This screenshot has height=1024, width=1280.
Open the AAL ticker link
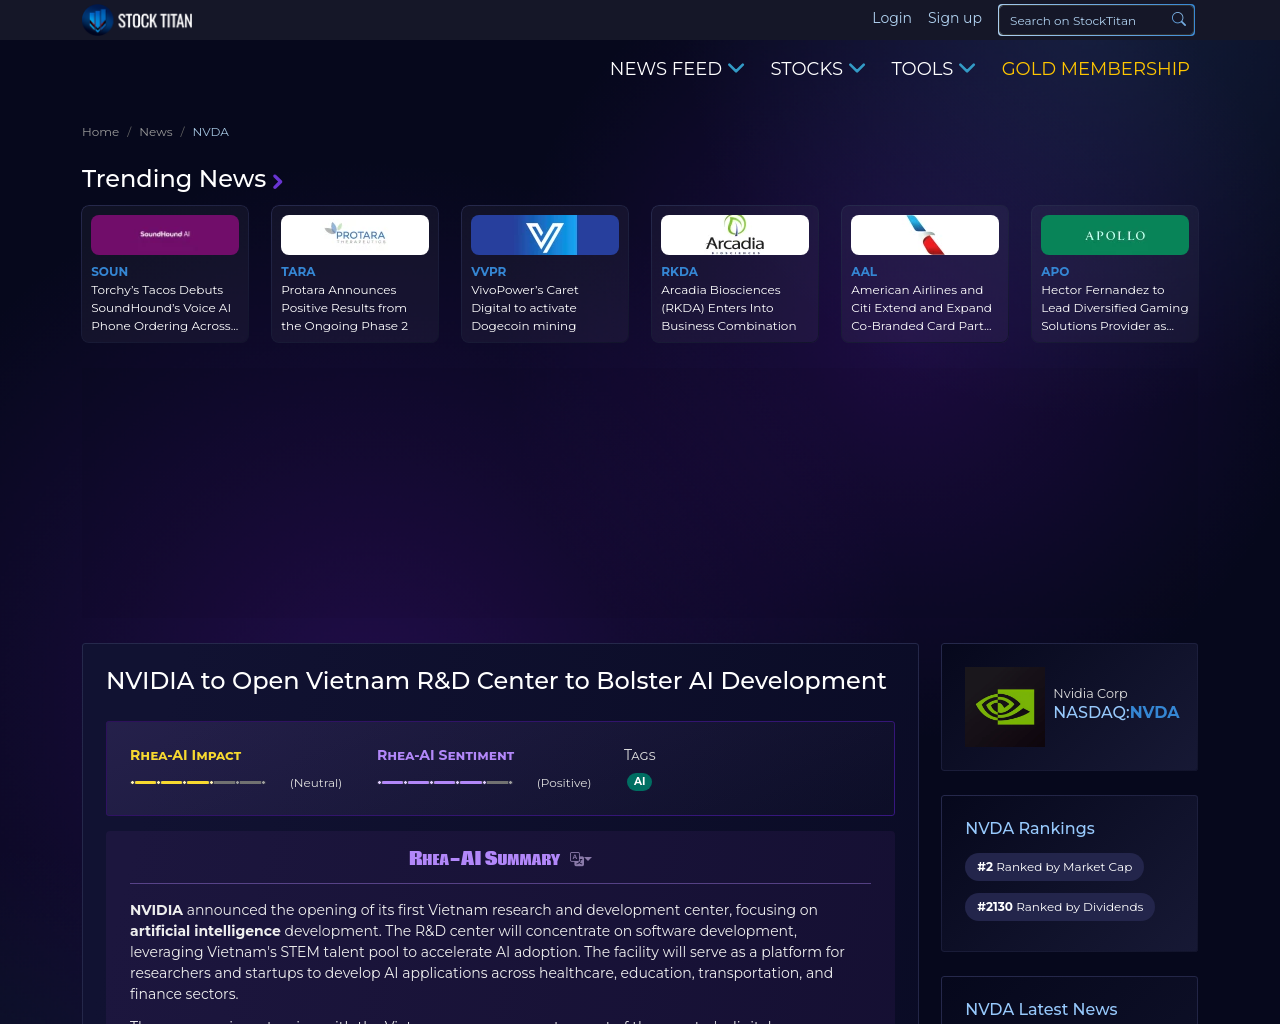(x=864, y=271)
